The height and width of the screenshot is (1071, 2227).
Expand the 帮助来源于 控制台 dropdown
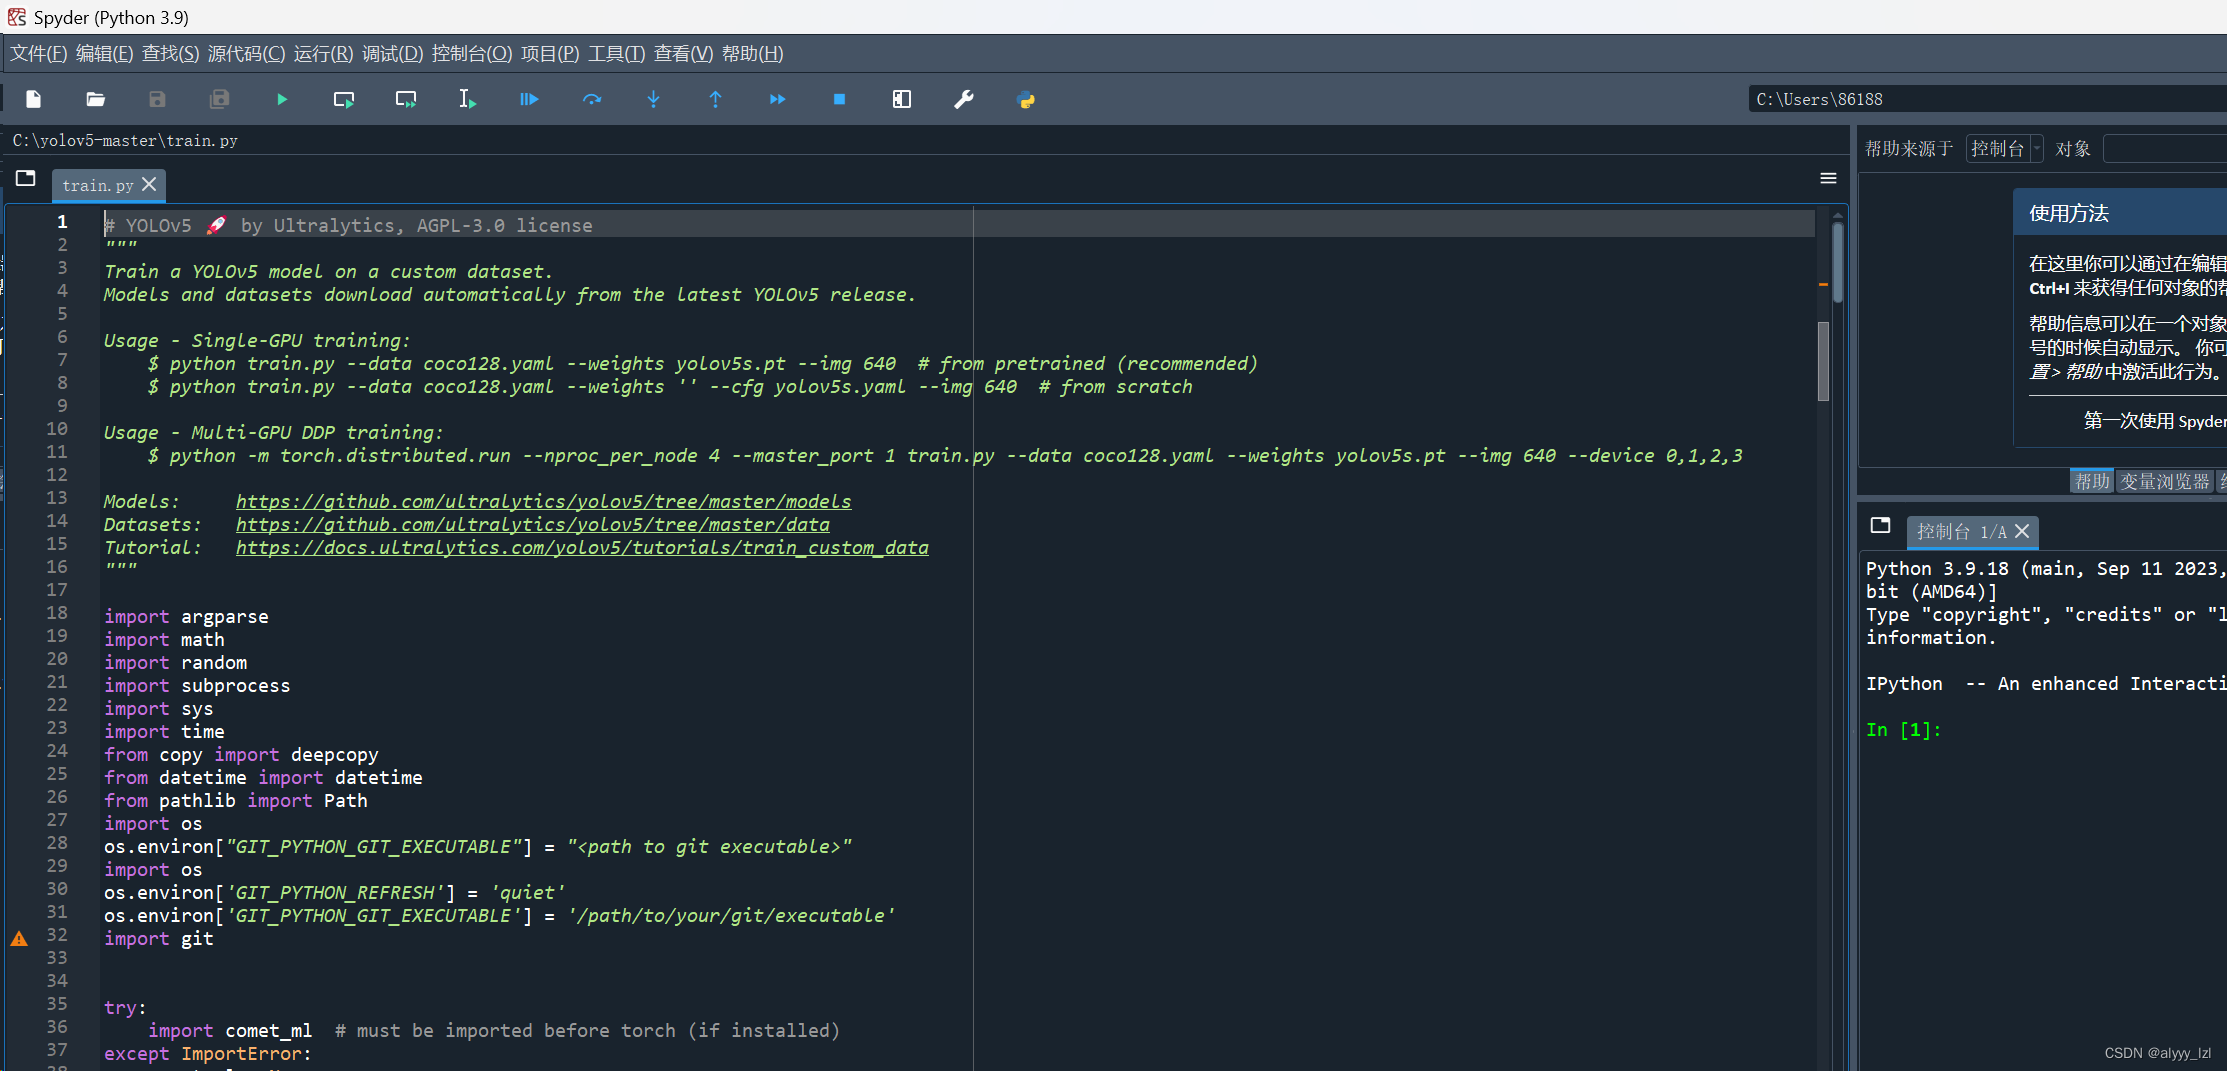tap(2004, 149)
